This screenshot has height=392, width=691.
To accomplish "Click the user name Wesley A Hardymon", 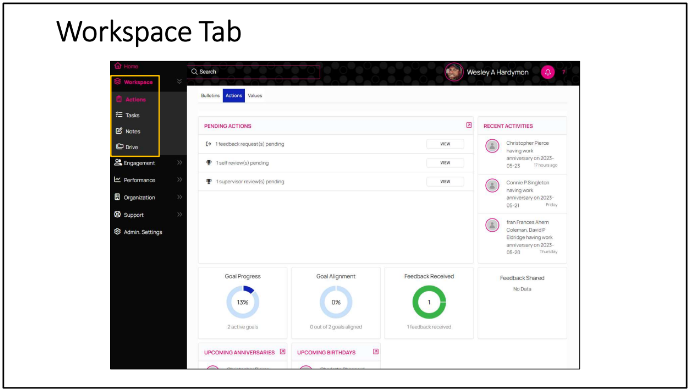I will click(x=498, y=72).
